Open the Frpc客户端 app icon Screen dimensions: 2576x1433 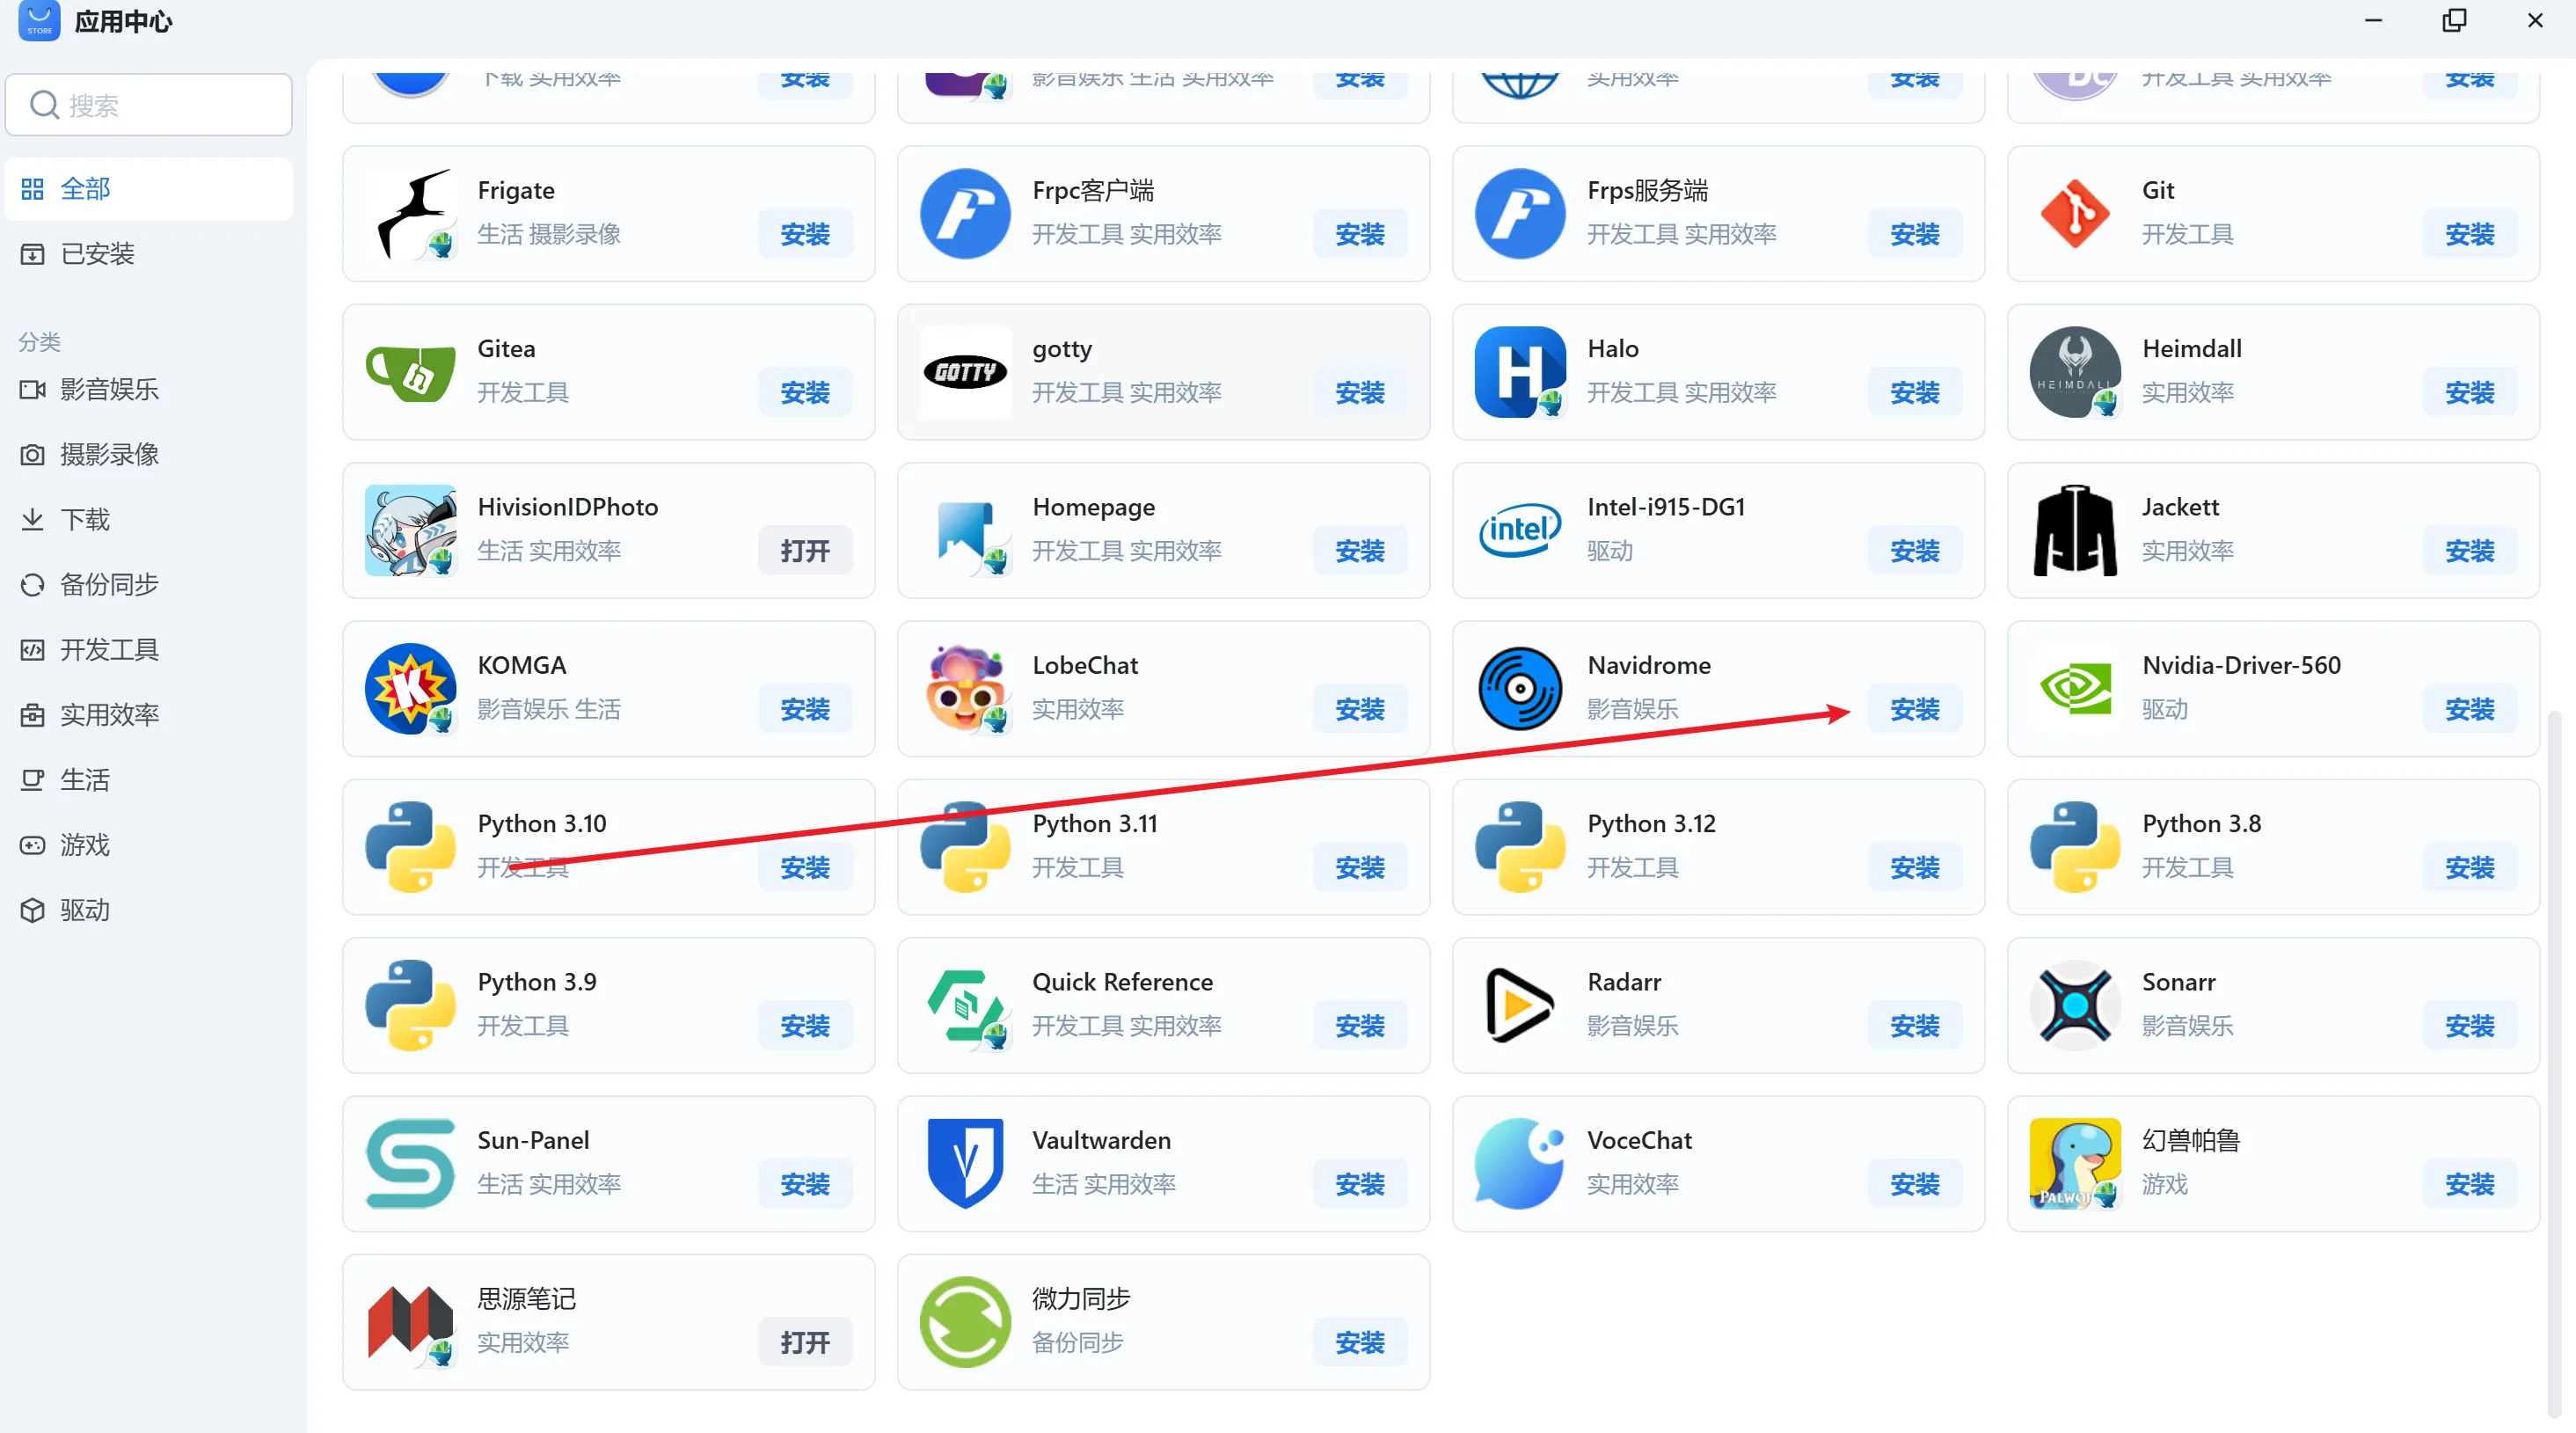tap(965, 213)
